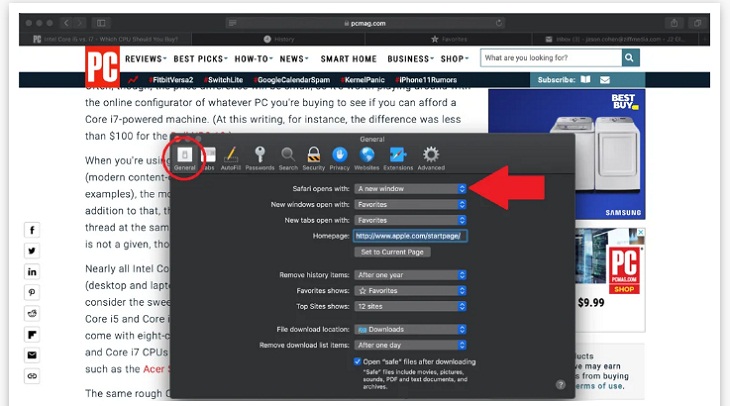Open the NEWS menu

(294, 59)
